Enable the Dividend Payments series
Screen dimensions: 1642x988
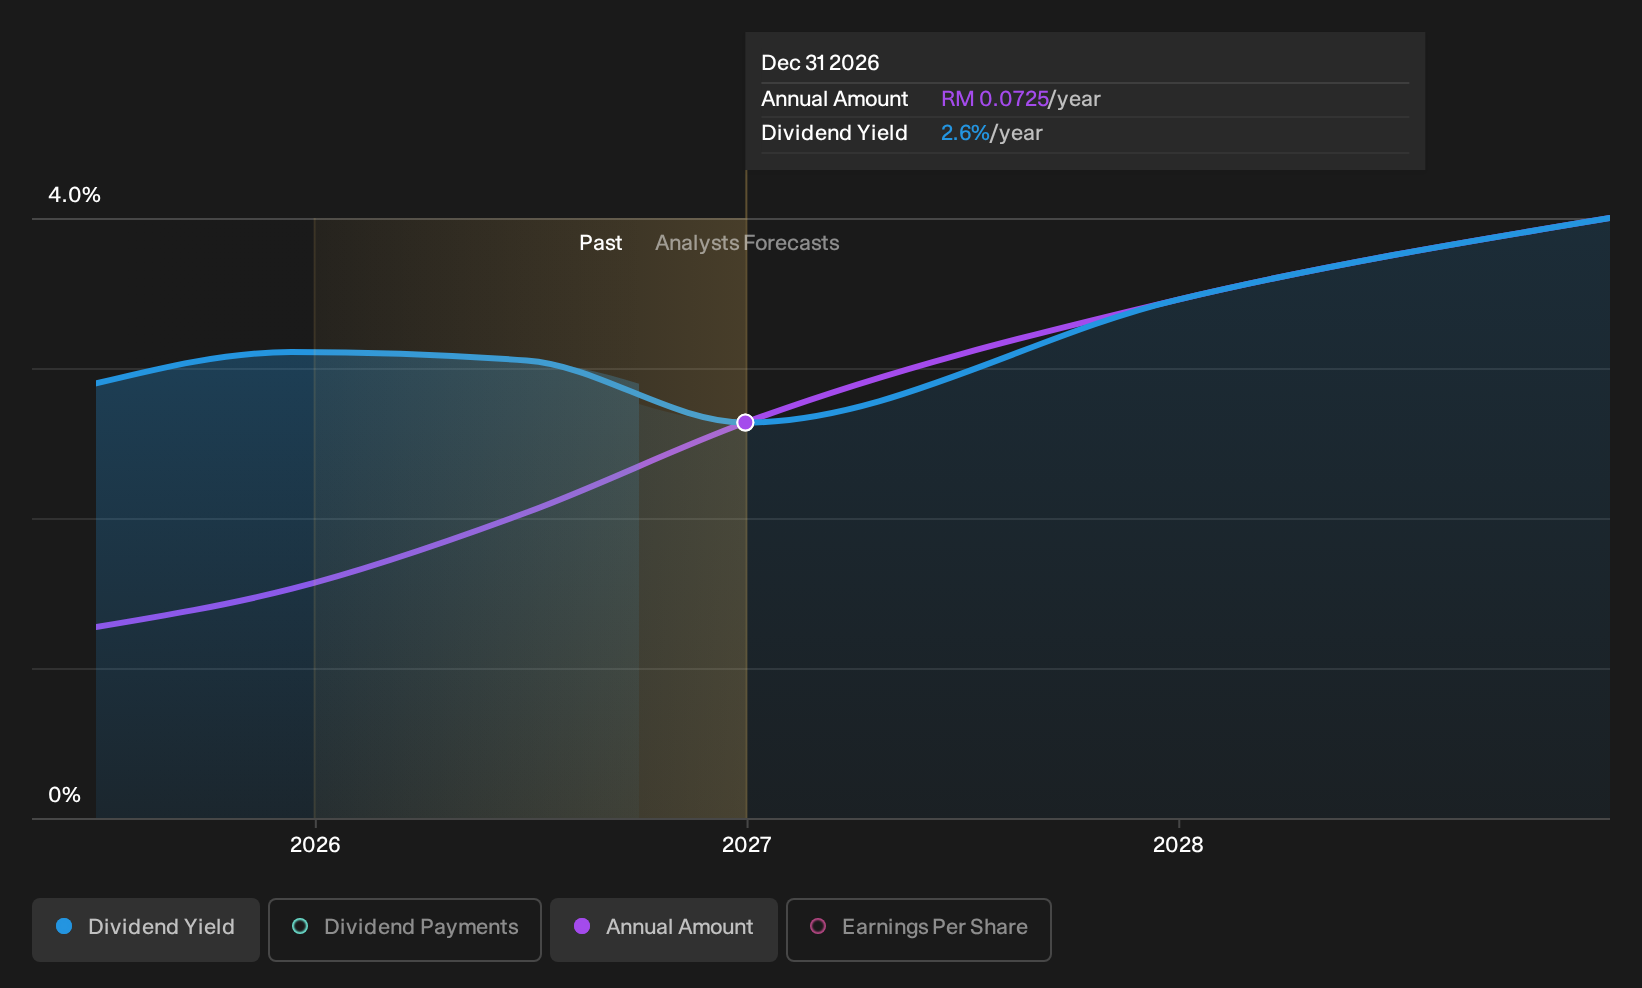405,929
